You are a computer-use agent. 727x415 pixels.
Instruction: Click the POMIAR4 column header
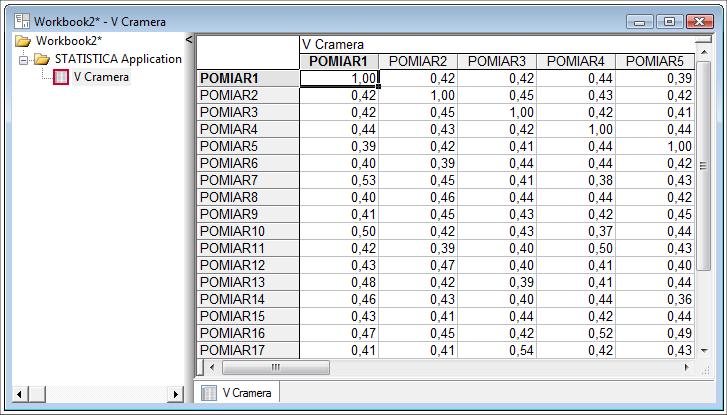point(576,61)
